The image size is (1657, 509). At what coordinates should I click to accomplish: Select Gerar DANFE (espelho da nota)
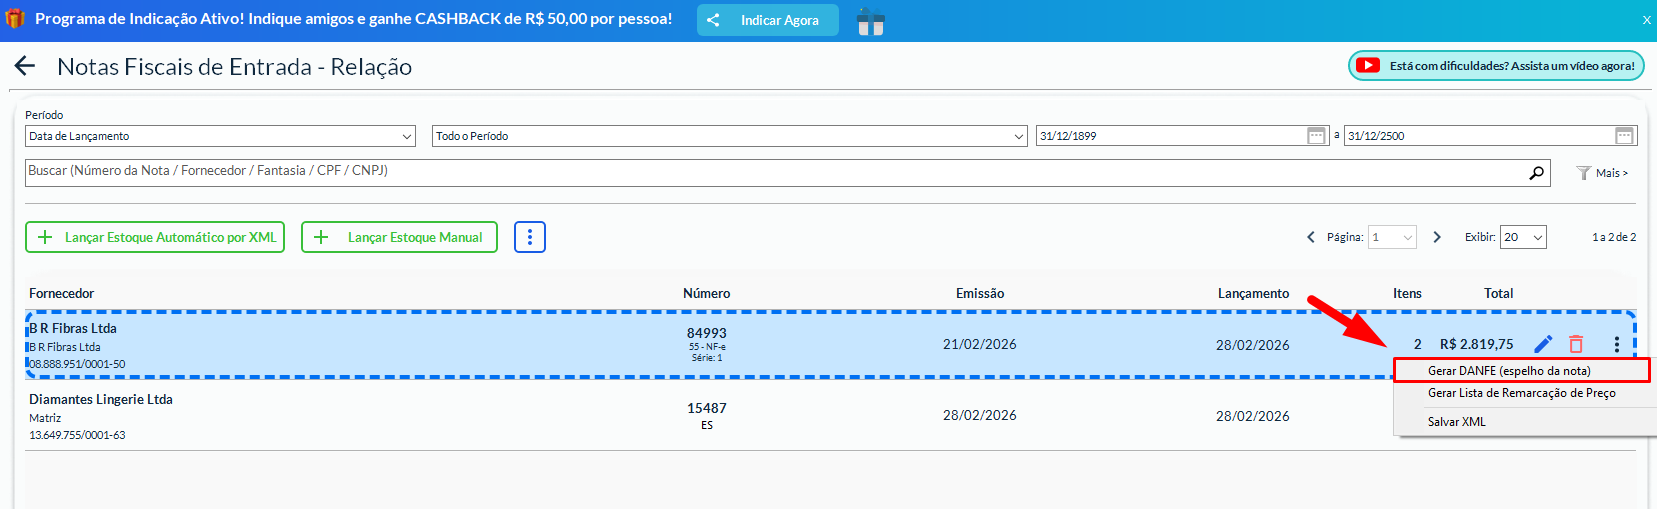coord(1509,371)
